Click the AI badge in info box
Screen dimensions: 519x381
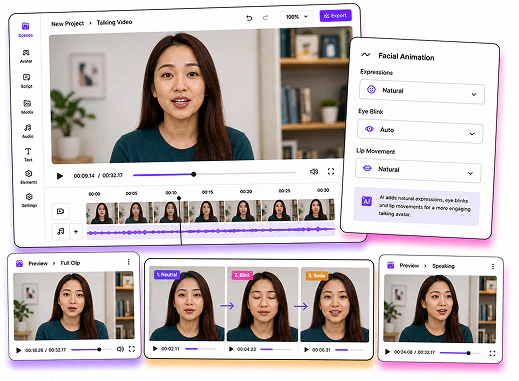pos(366,201)
